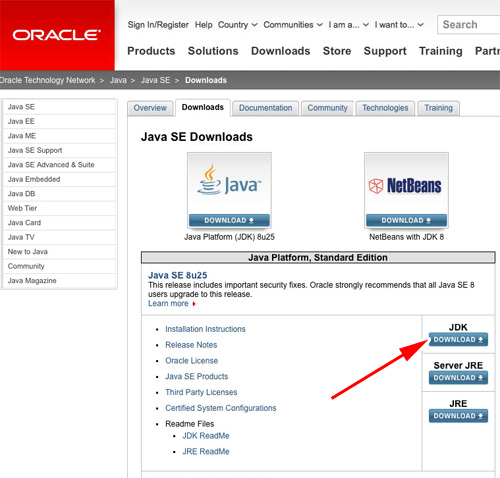Open the Training main menu
Viewport: 500px width, 478px height.
(x=441, y=51)
